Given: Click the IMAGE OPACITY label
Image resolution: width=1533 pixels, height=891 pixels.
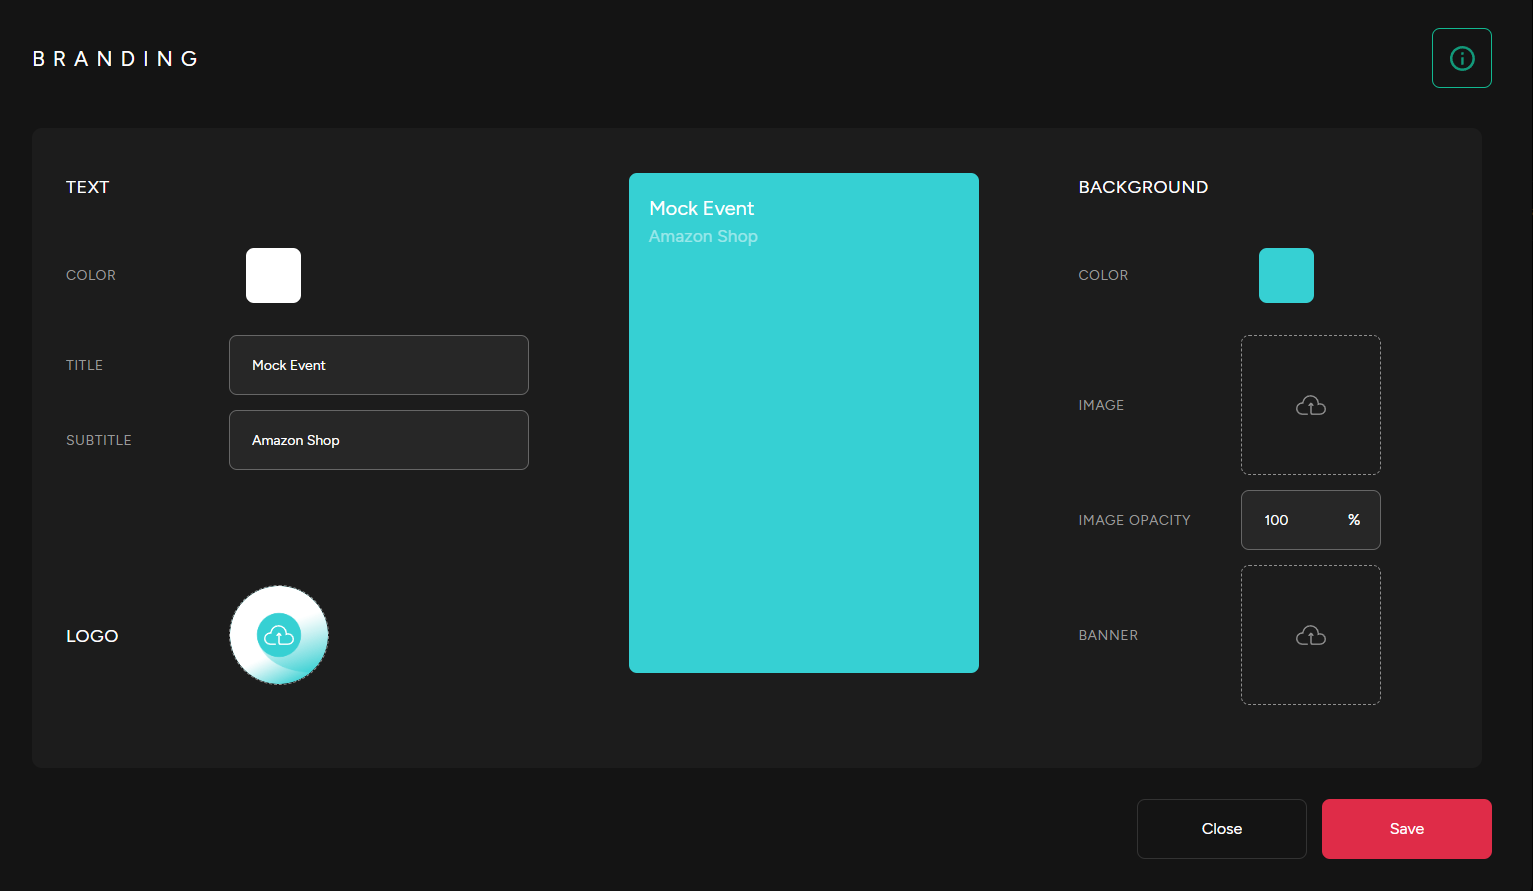Looking at the screenshot, I should pos(1134,520).
